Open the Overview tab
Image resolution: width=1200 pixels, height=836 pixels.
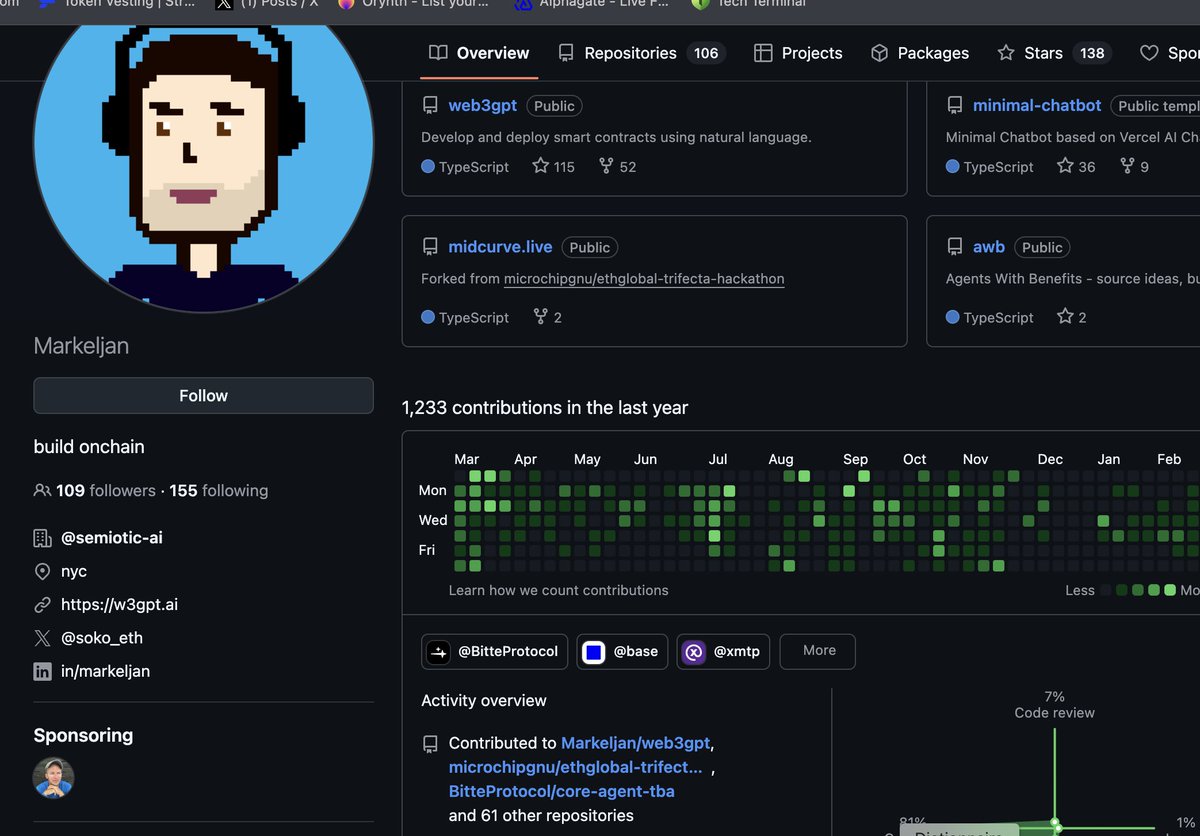(479, 53)
